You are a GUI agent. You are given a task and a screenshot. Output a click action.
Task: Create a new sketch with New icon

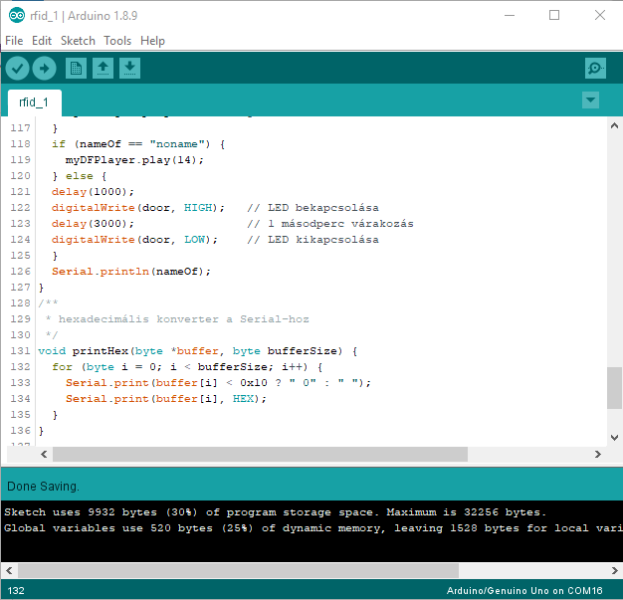(76, 68)
